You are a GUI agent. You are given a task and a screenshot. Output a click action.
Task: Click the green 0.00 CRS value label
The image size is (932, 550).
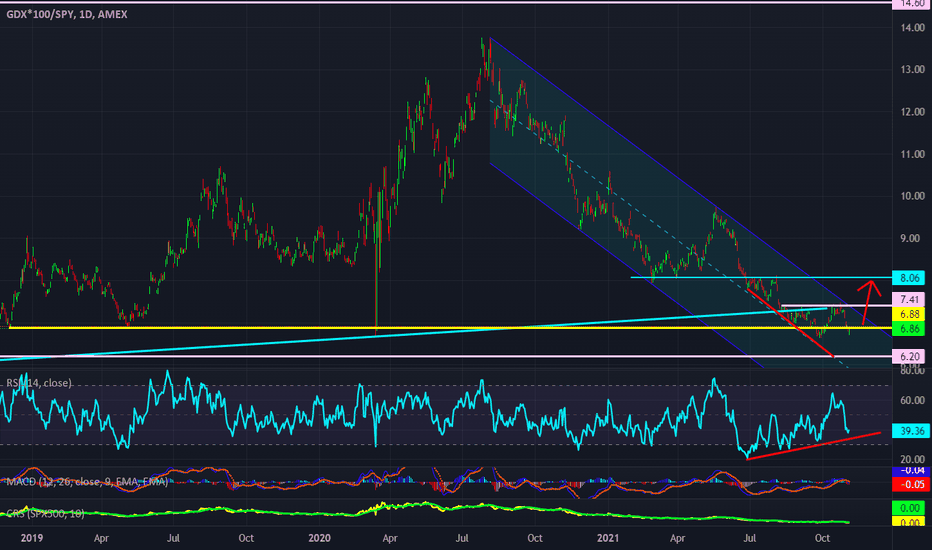(x=909, y=508)
